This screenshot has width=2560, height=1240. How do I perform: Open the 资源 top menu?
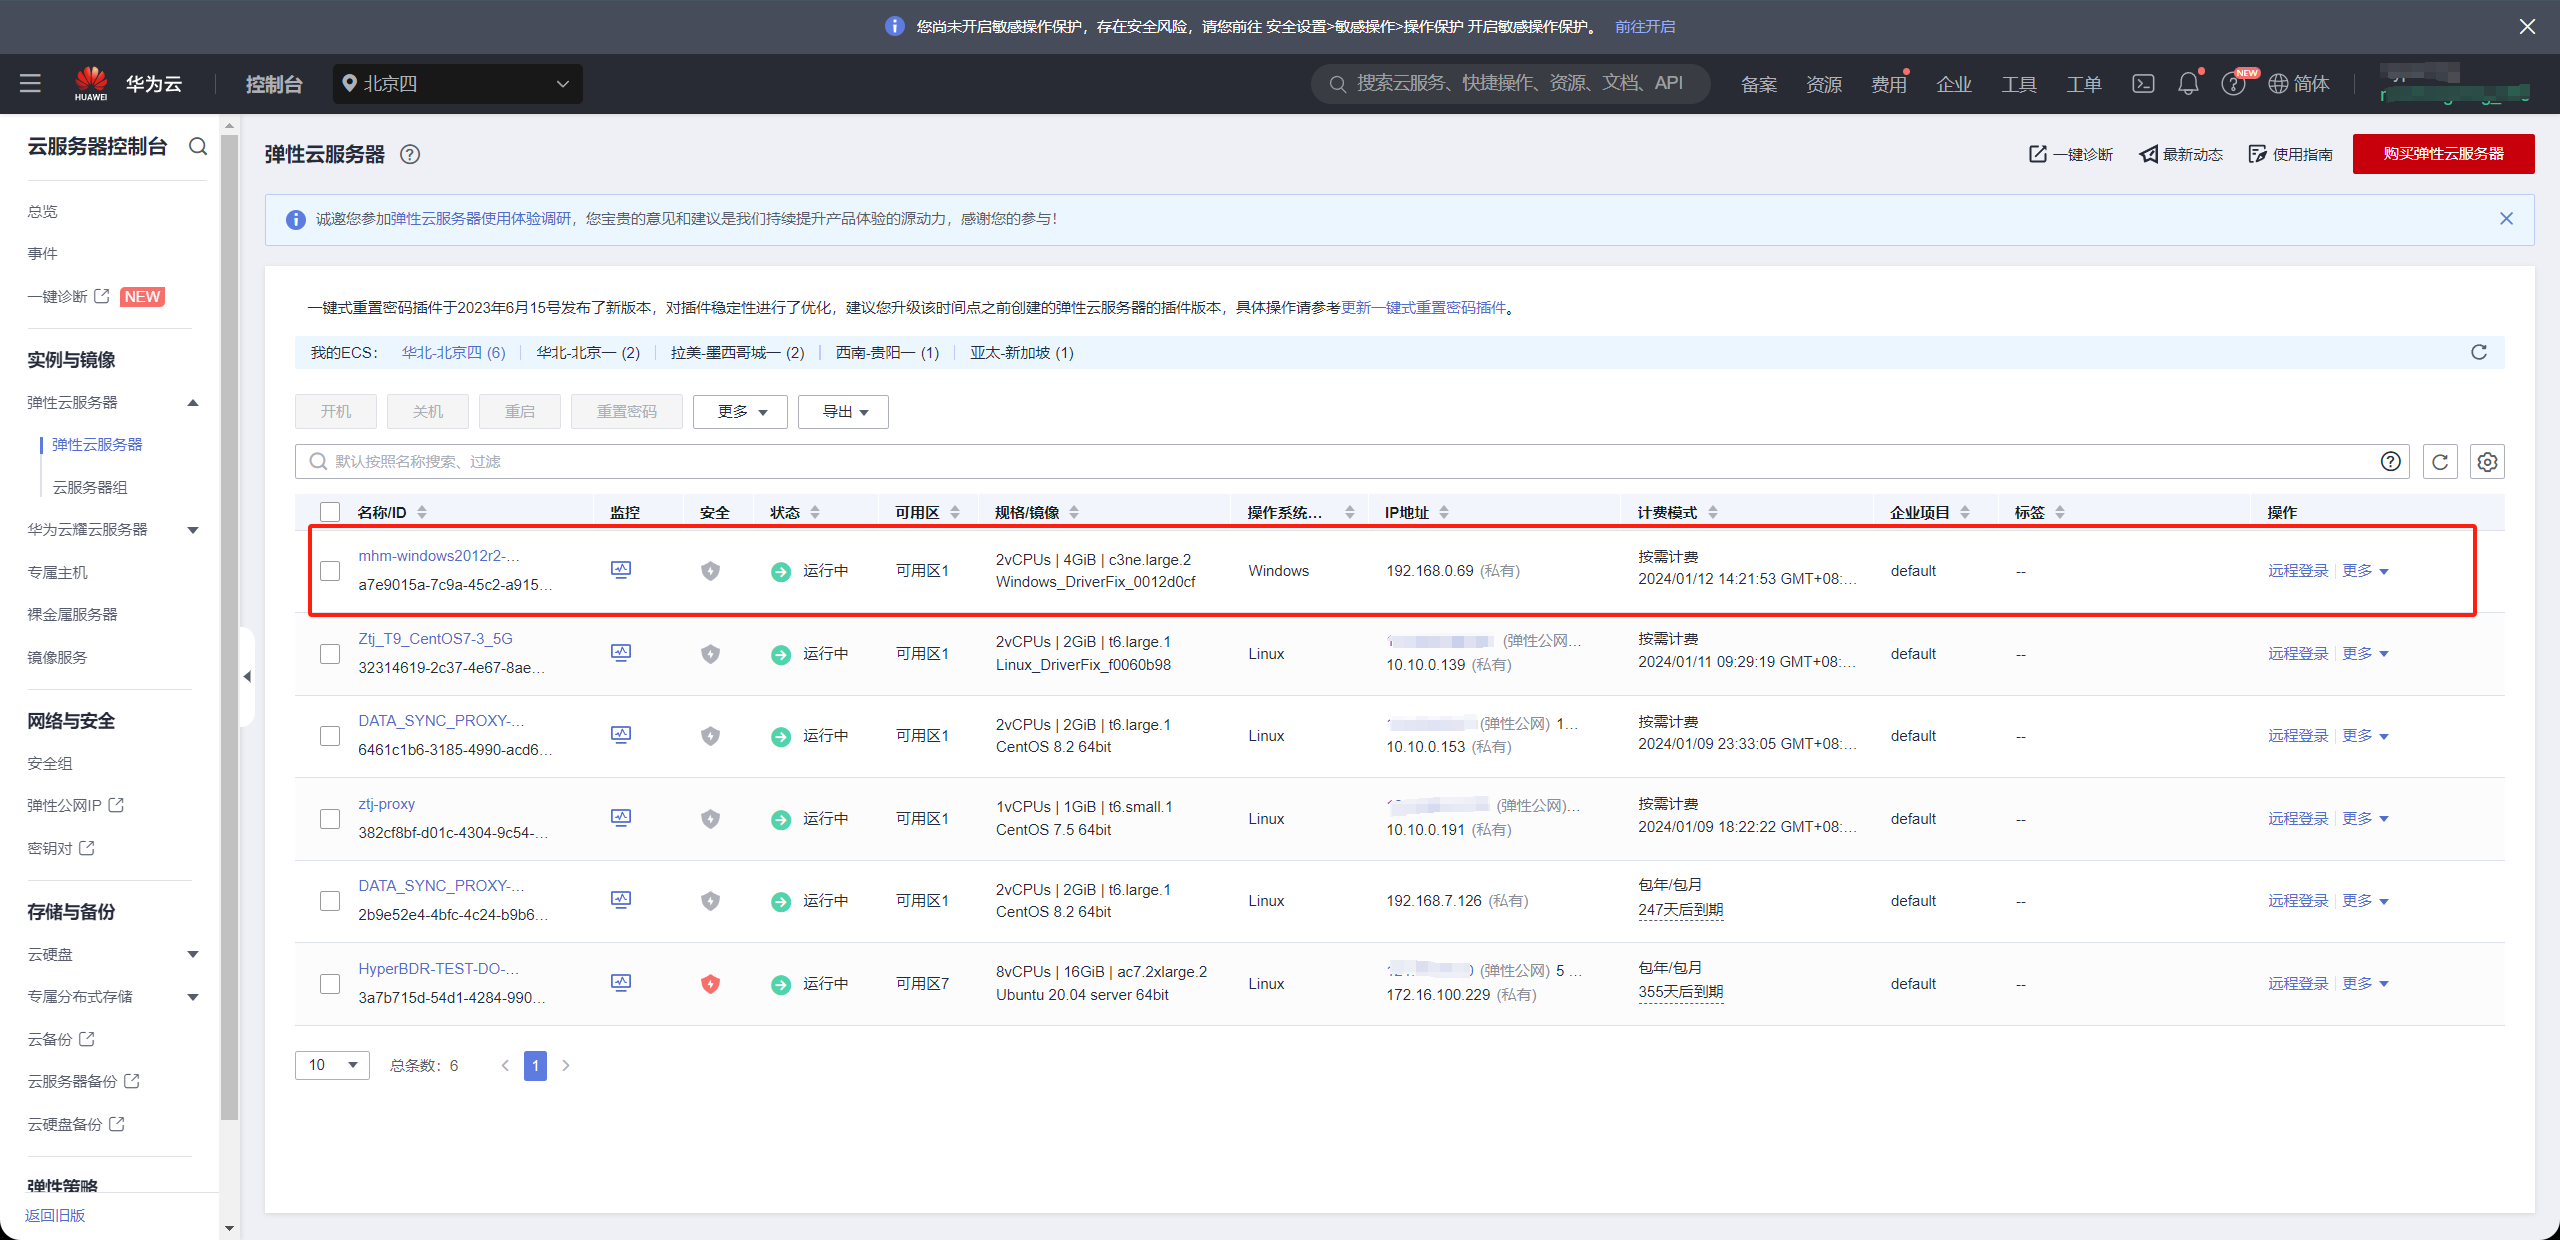[1824, 85]
